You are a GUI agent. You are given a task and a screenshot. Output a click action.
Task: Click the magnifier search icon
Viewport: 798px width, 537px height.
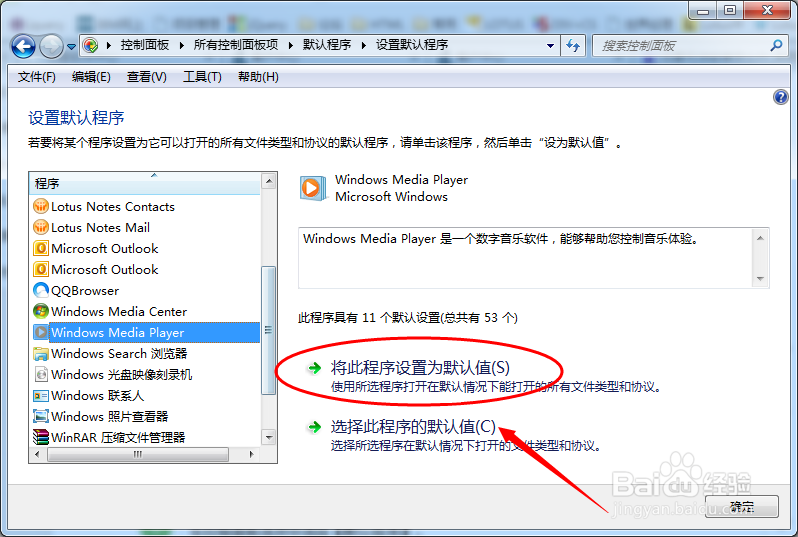pos(776,45)
